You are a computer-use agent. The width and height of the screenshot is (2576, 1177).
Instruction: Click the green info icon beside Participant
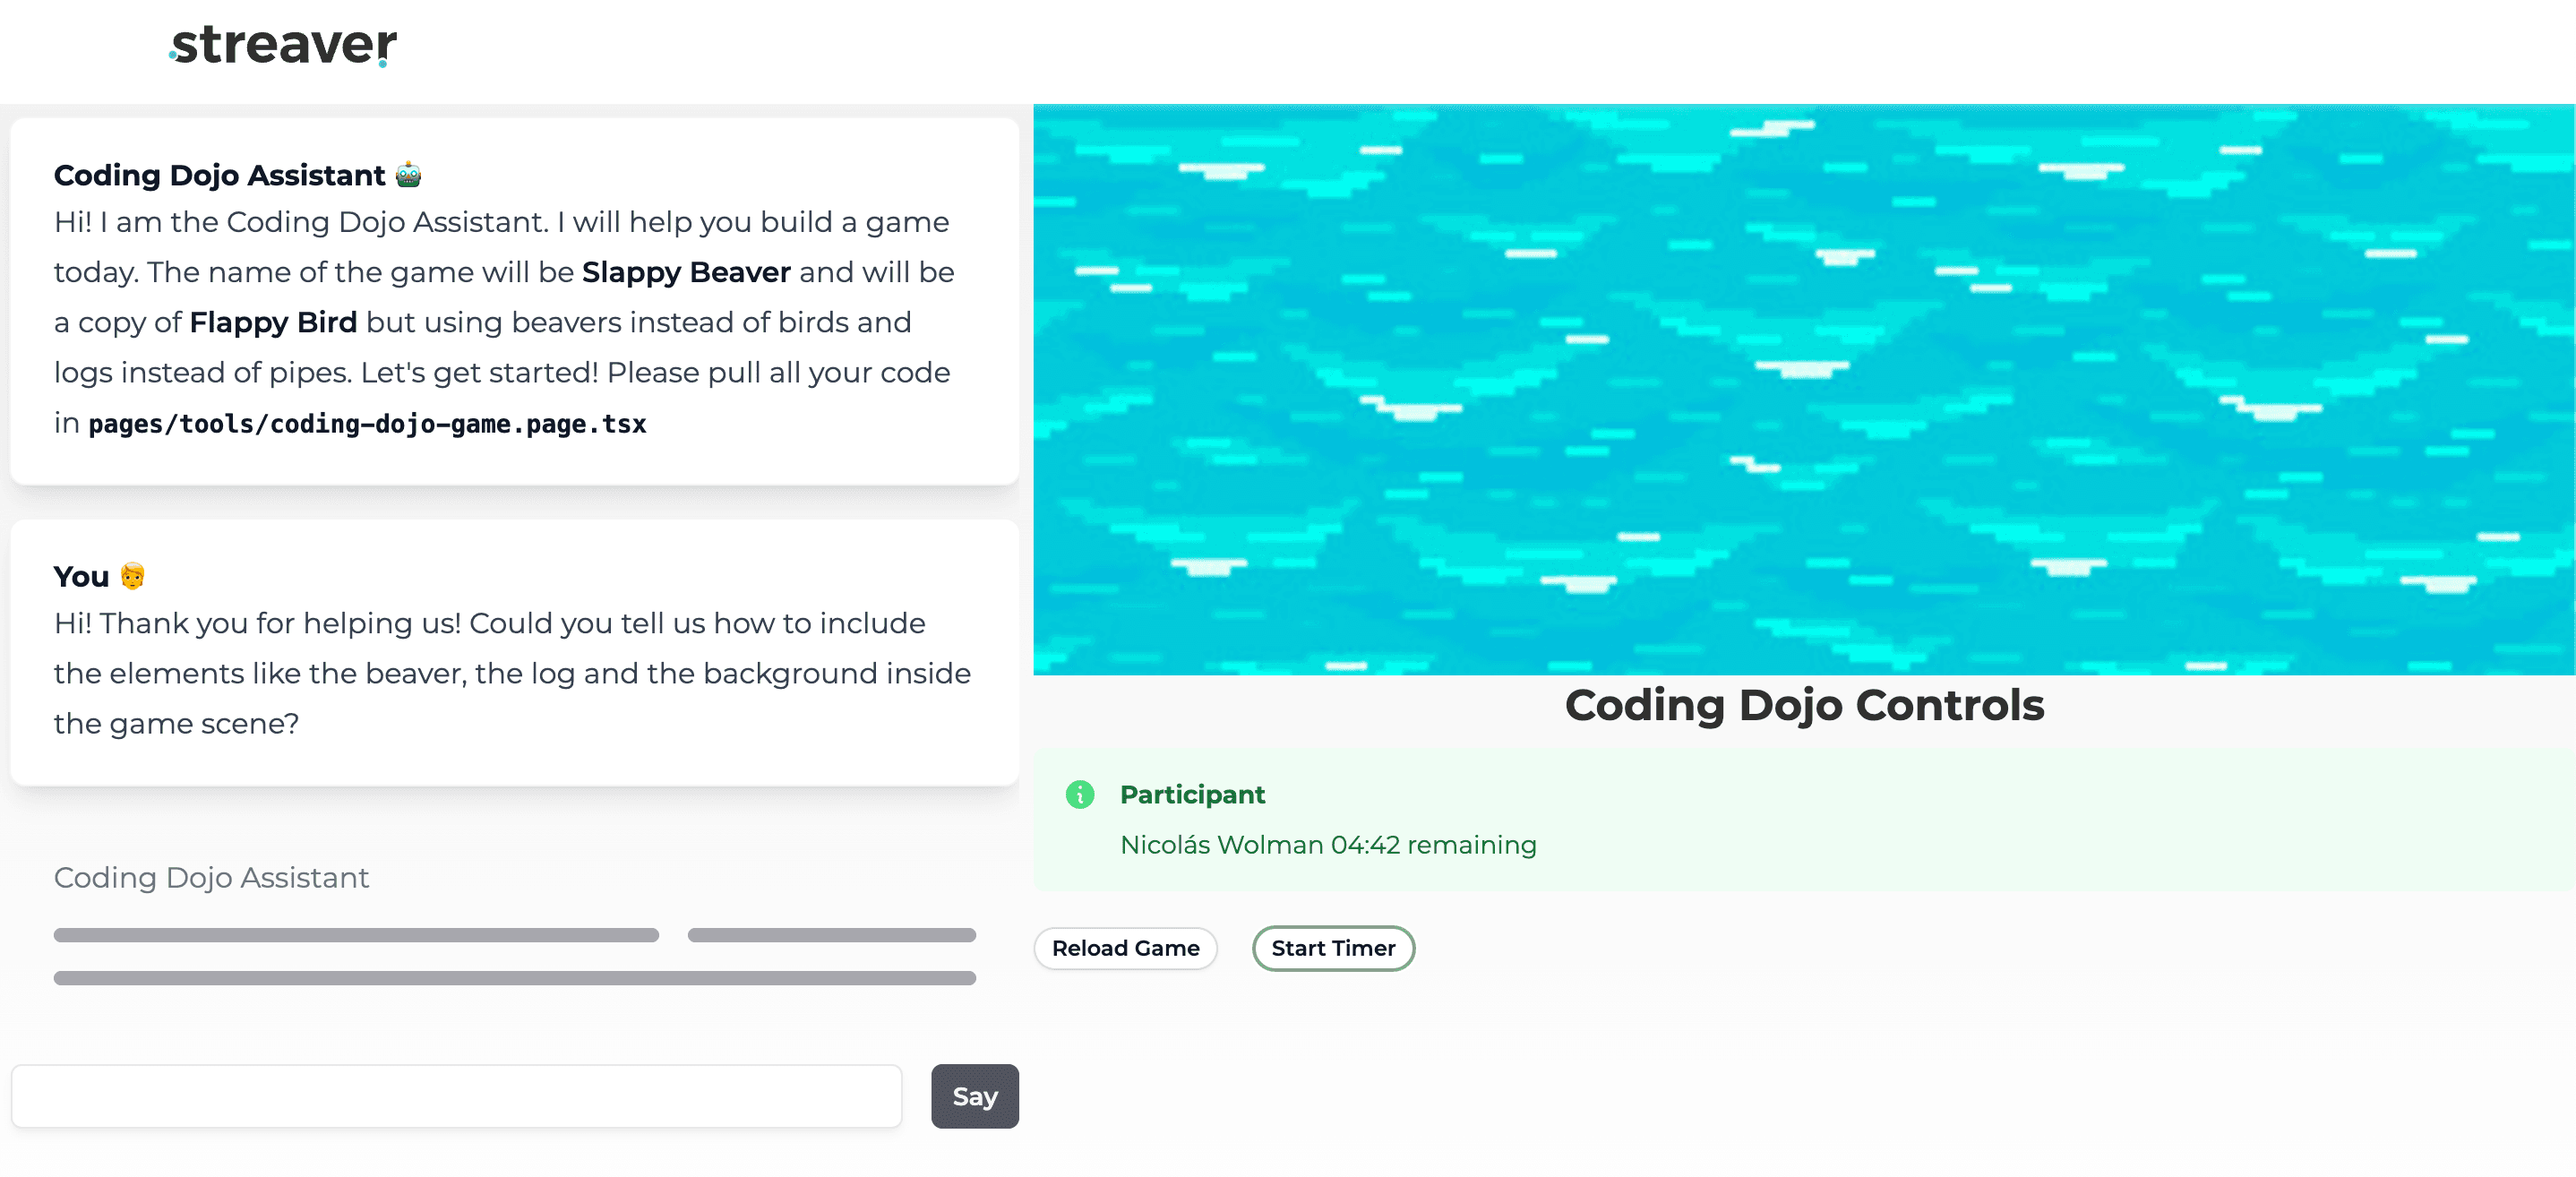[x=1080, y=795]
